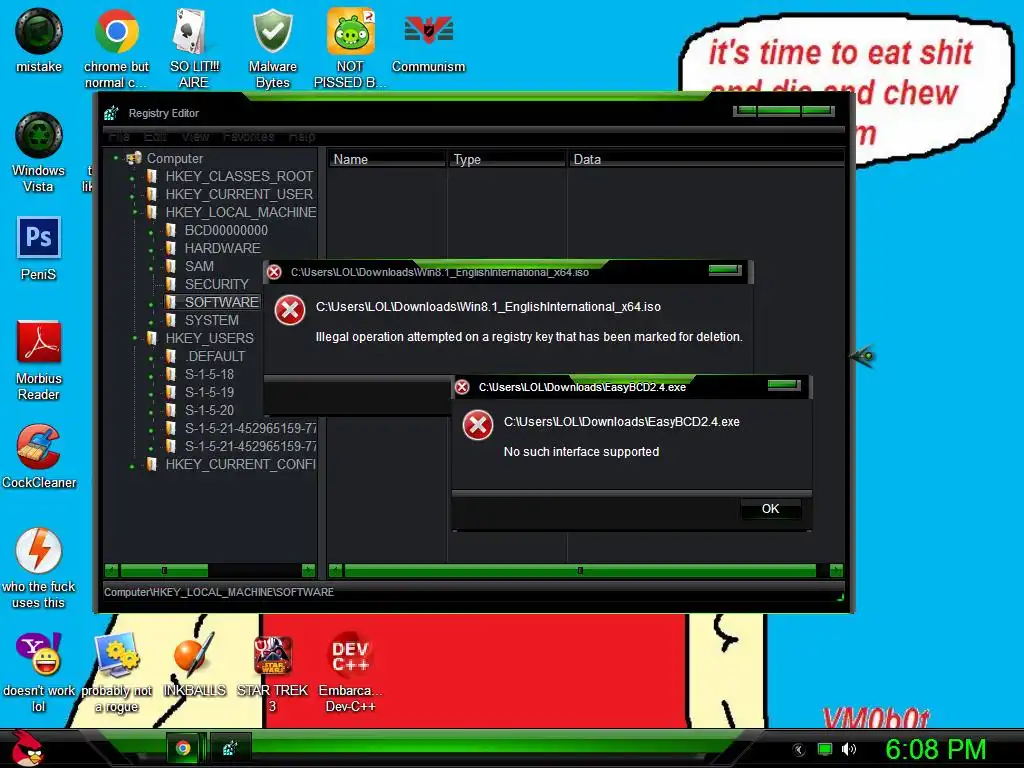Collapse HKEY_LOCAL_MACHINE node
Viewport: 1024px width, 768px height.
(x=135, y=212)
